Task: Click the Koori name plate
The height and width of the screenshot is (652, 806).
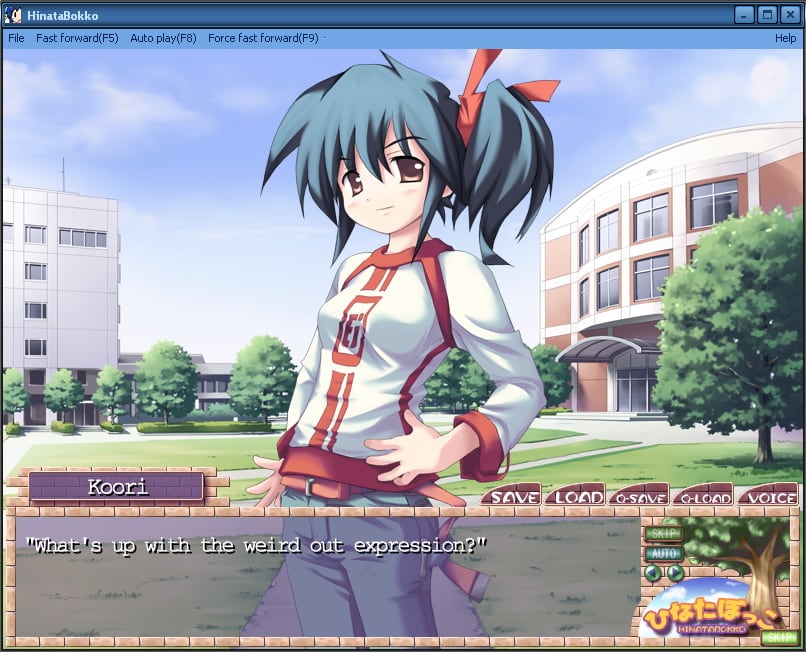Action: tap(116, 487)
